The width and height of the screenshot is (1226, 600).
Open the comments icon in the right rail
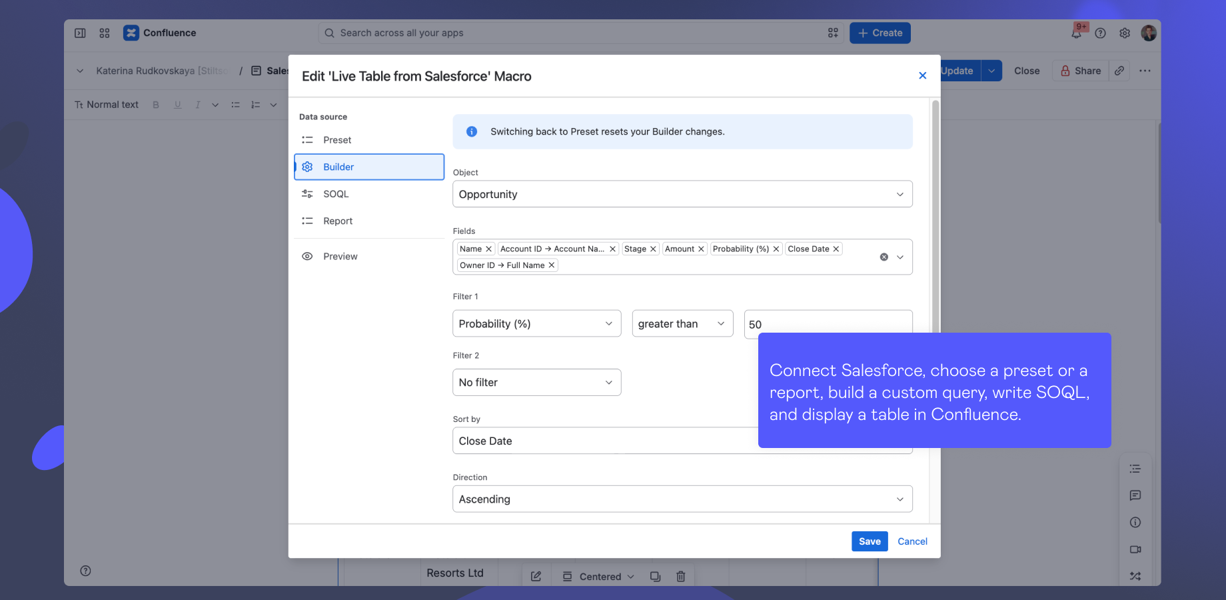tap(1135, 496)
